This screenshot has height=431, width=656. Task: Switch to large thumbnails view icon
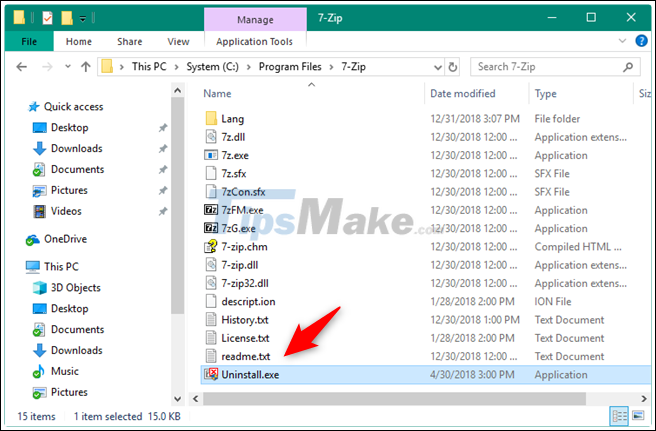[638, 416]
